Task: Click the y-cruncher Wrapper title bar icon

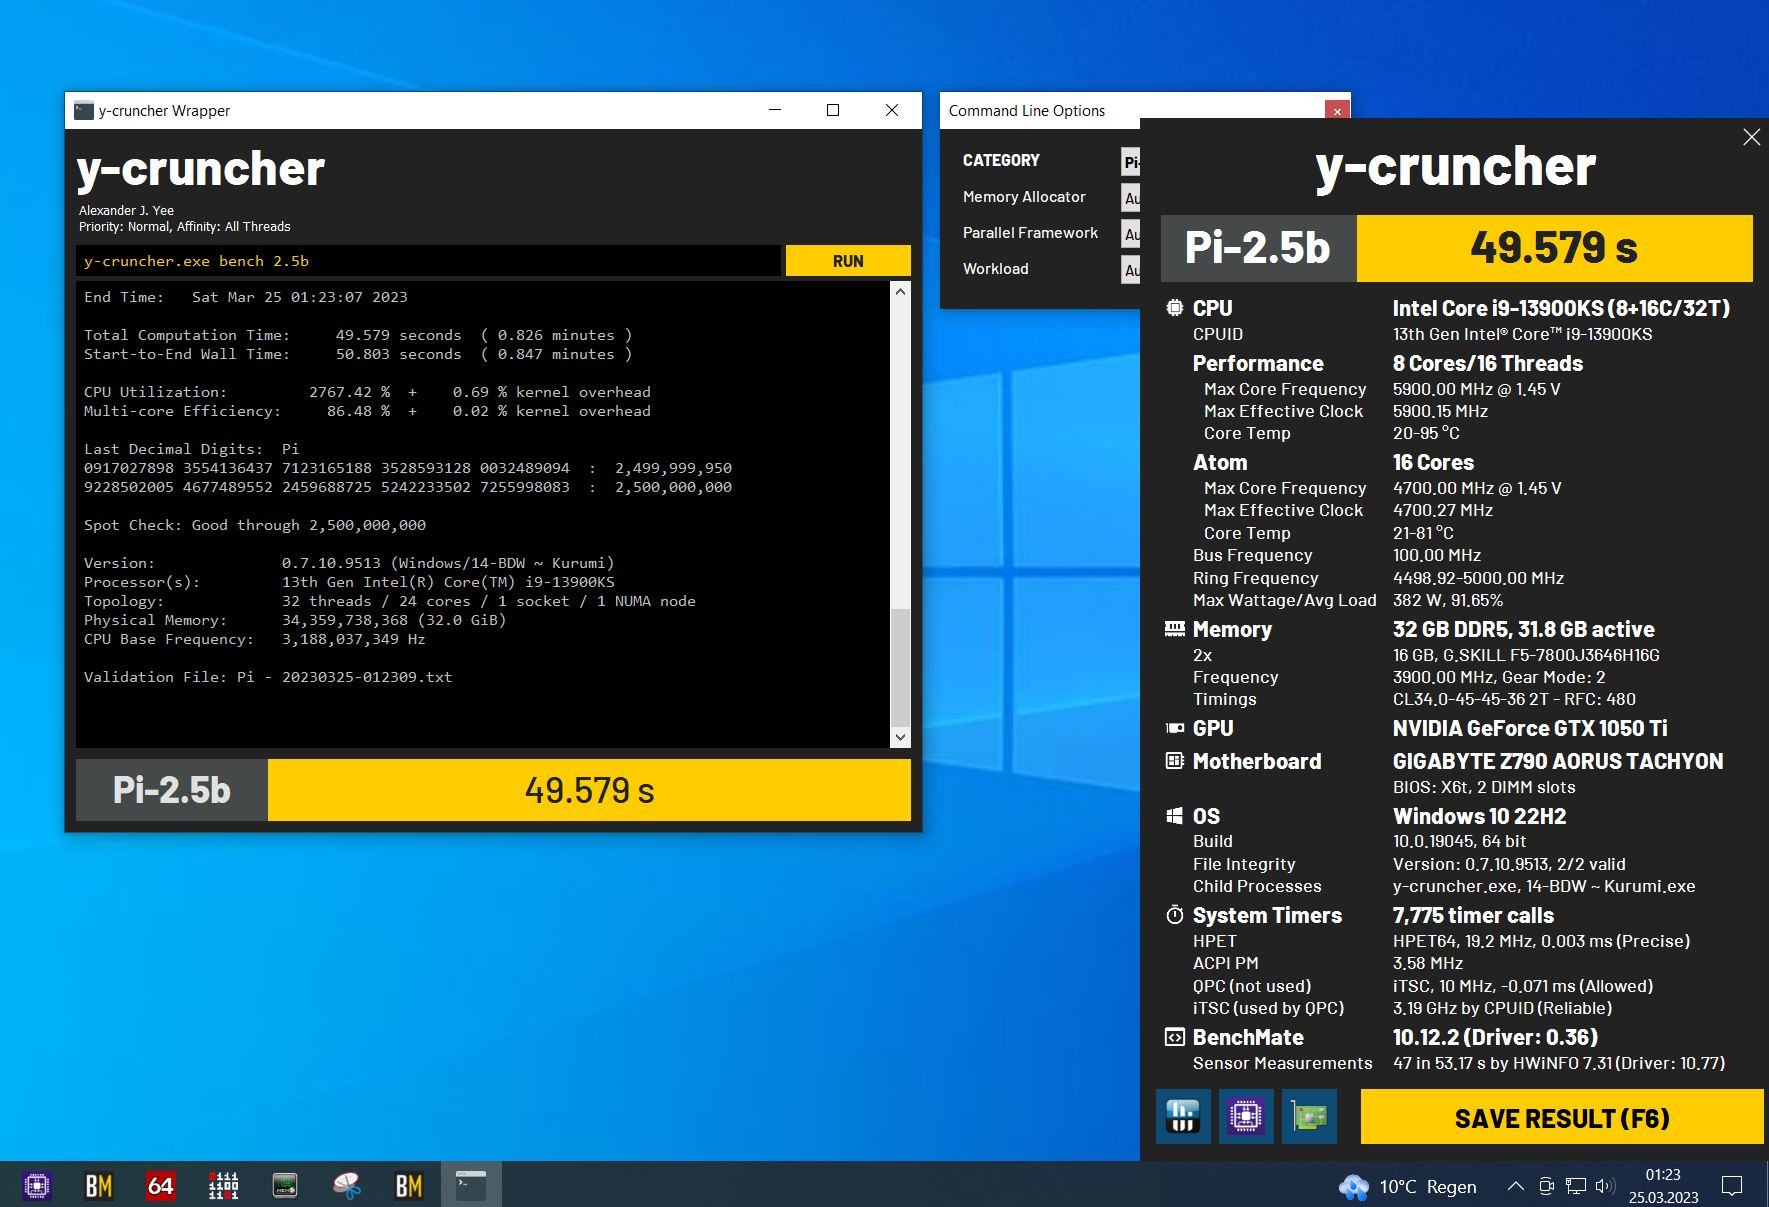Action: [84, 111]
